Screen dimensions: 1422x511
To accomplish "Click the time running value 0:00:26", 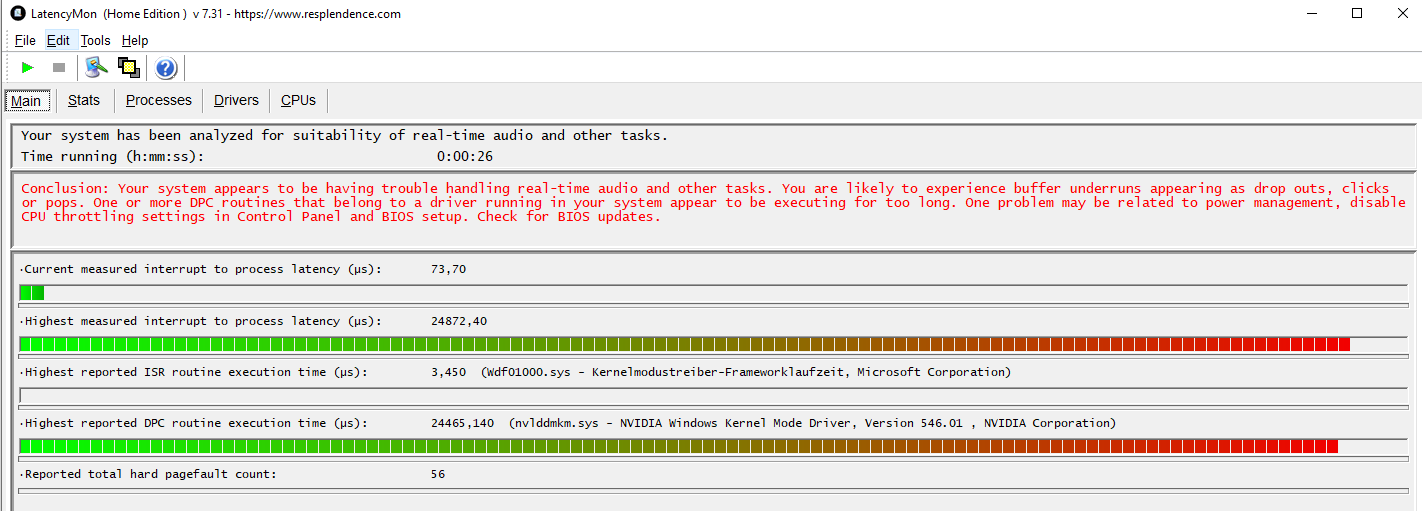I will [x=465, y=156].
